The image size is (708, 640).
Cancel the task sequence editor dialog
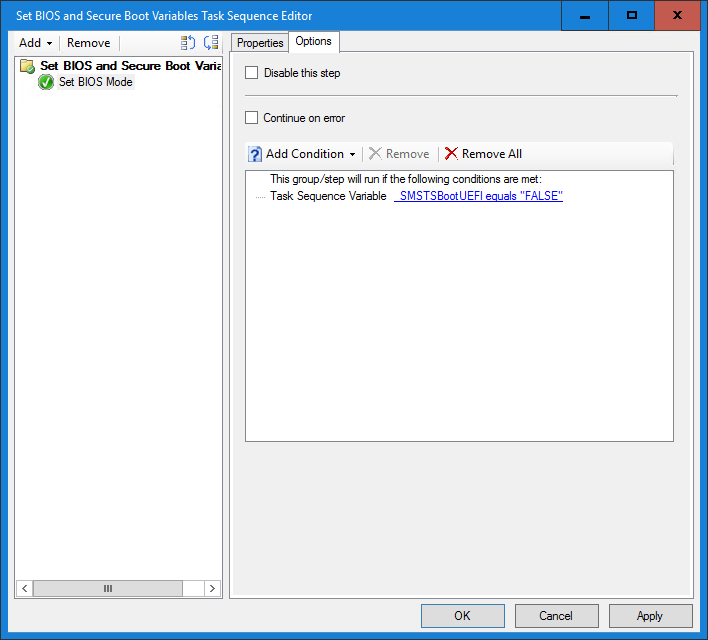click(556, 616)
